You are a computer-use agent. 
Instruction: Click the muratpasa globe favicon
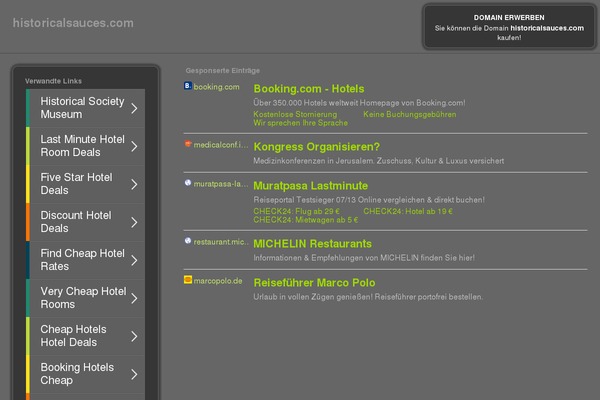[x=188, y=183]
